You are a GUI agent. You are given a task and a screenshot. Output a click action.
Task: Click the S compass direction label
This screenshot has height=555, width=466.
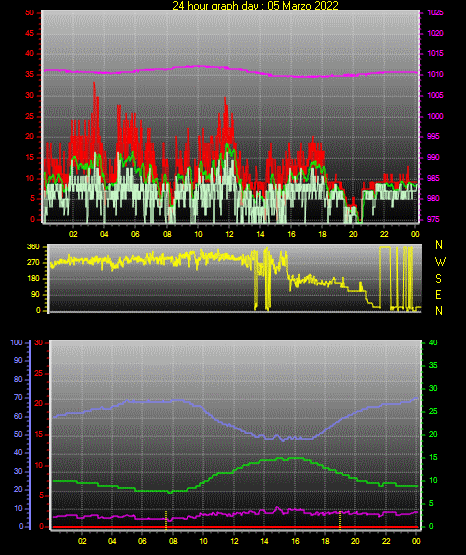coord(438,279)
